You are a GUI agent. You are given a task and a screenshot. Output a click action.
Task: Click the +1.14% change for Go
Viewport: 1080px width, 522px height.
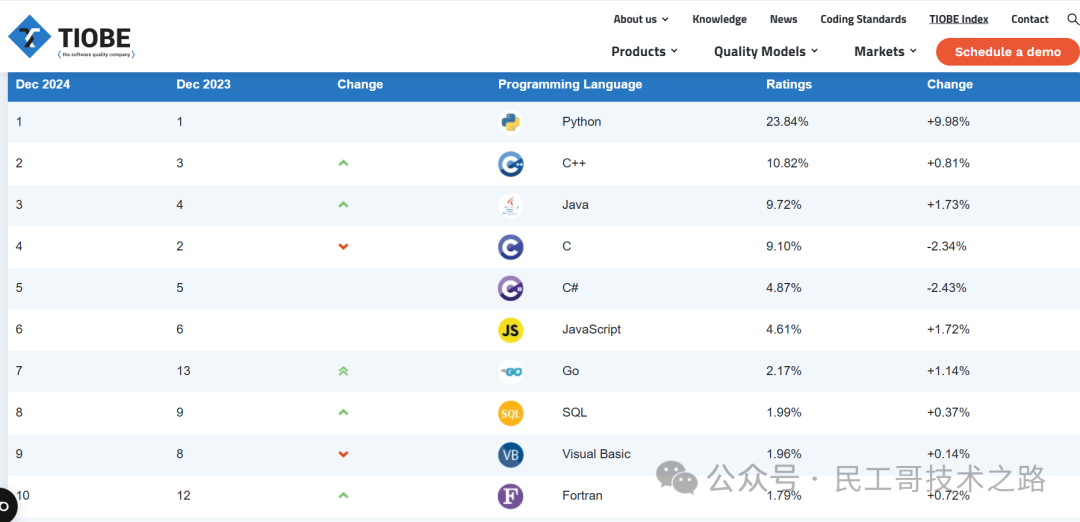(x=948, y=370)
